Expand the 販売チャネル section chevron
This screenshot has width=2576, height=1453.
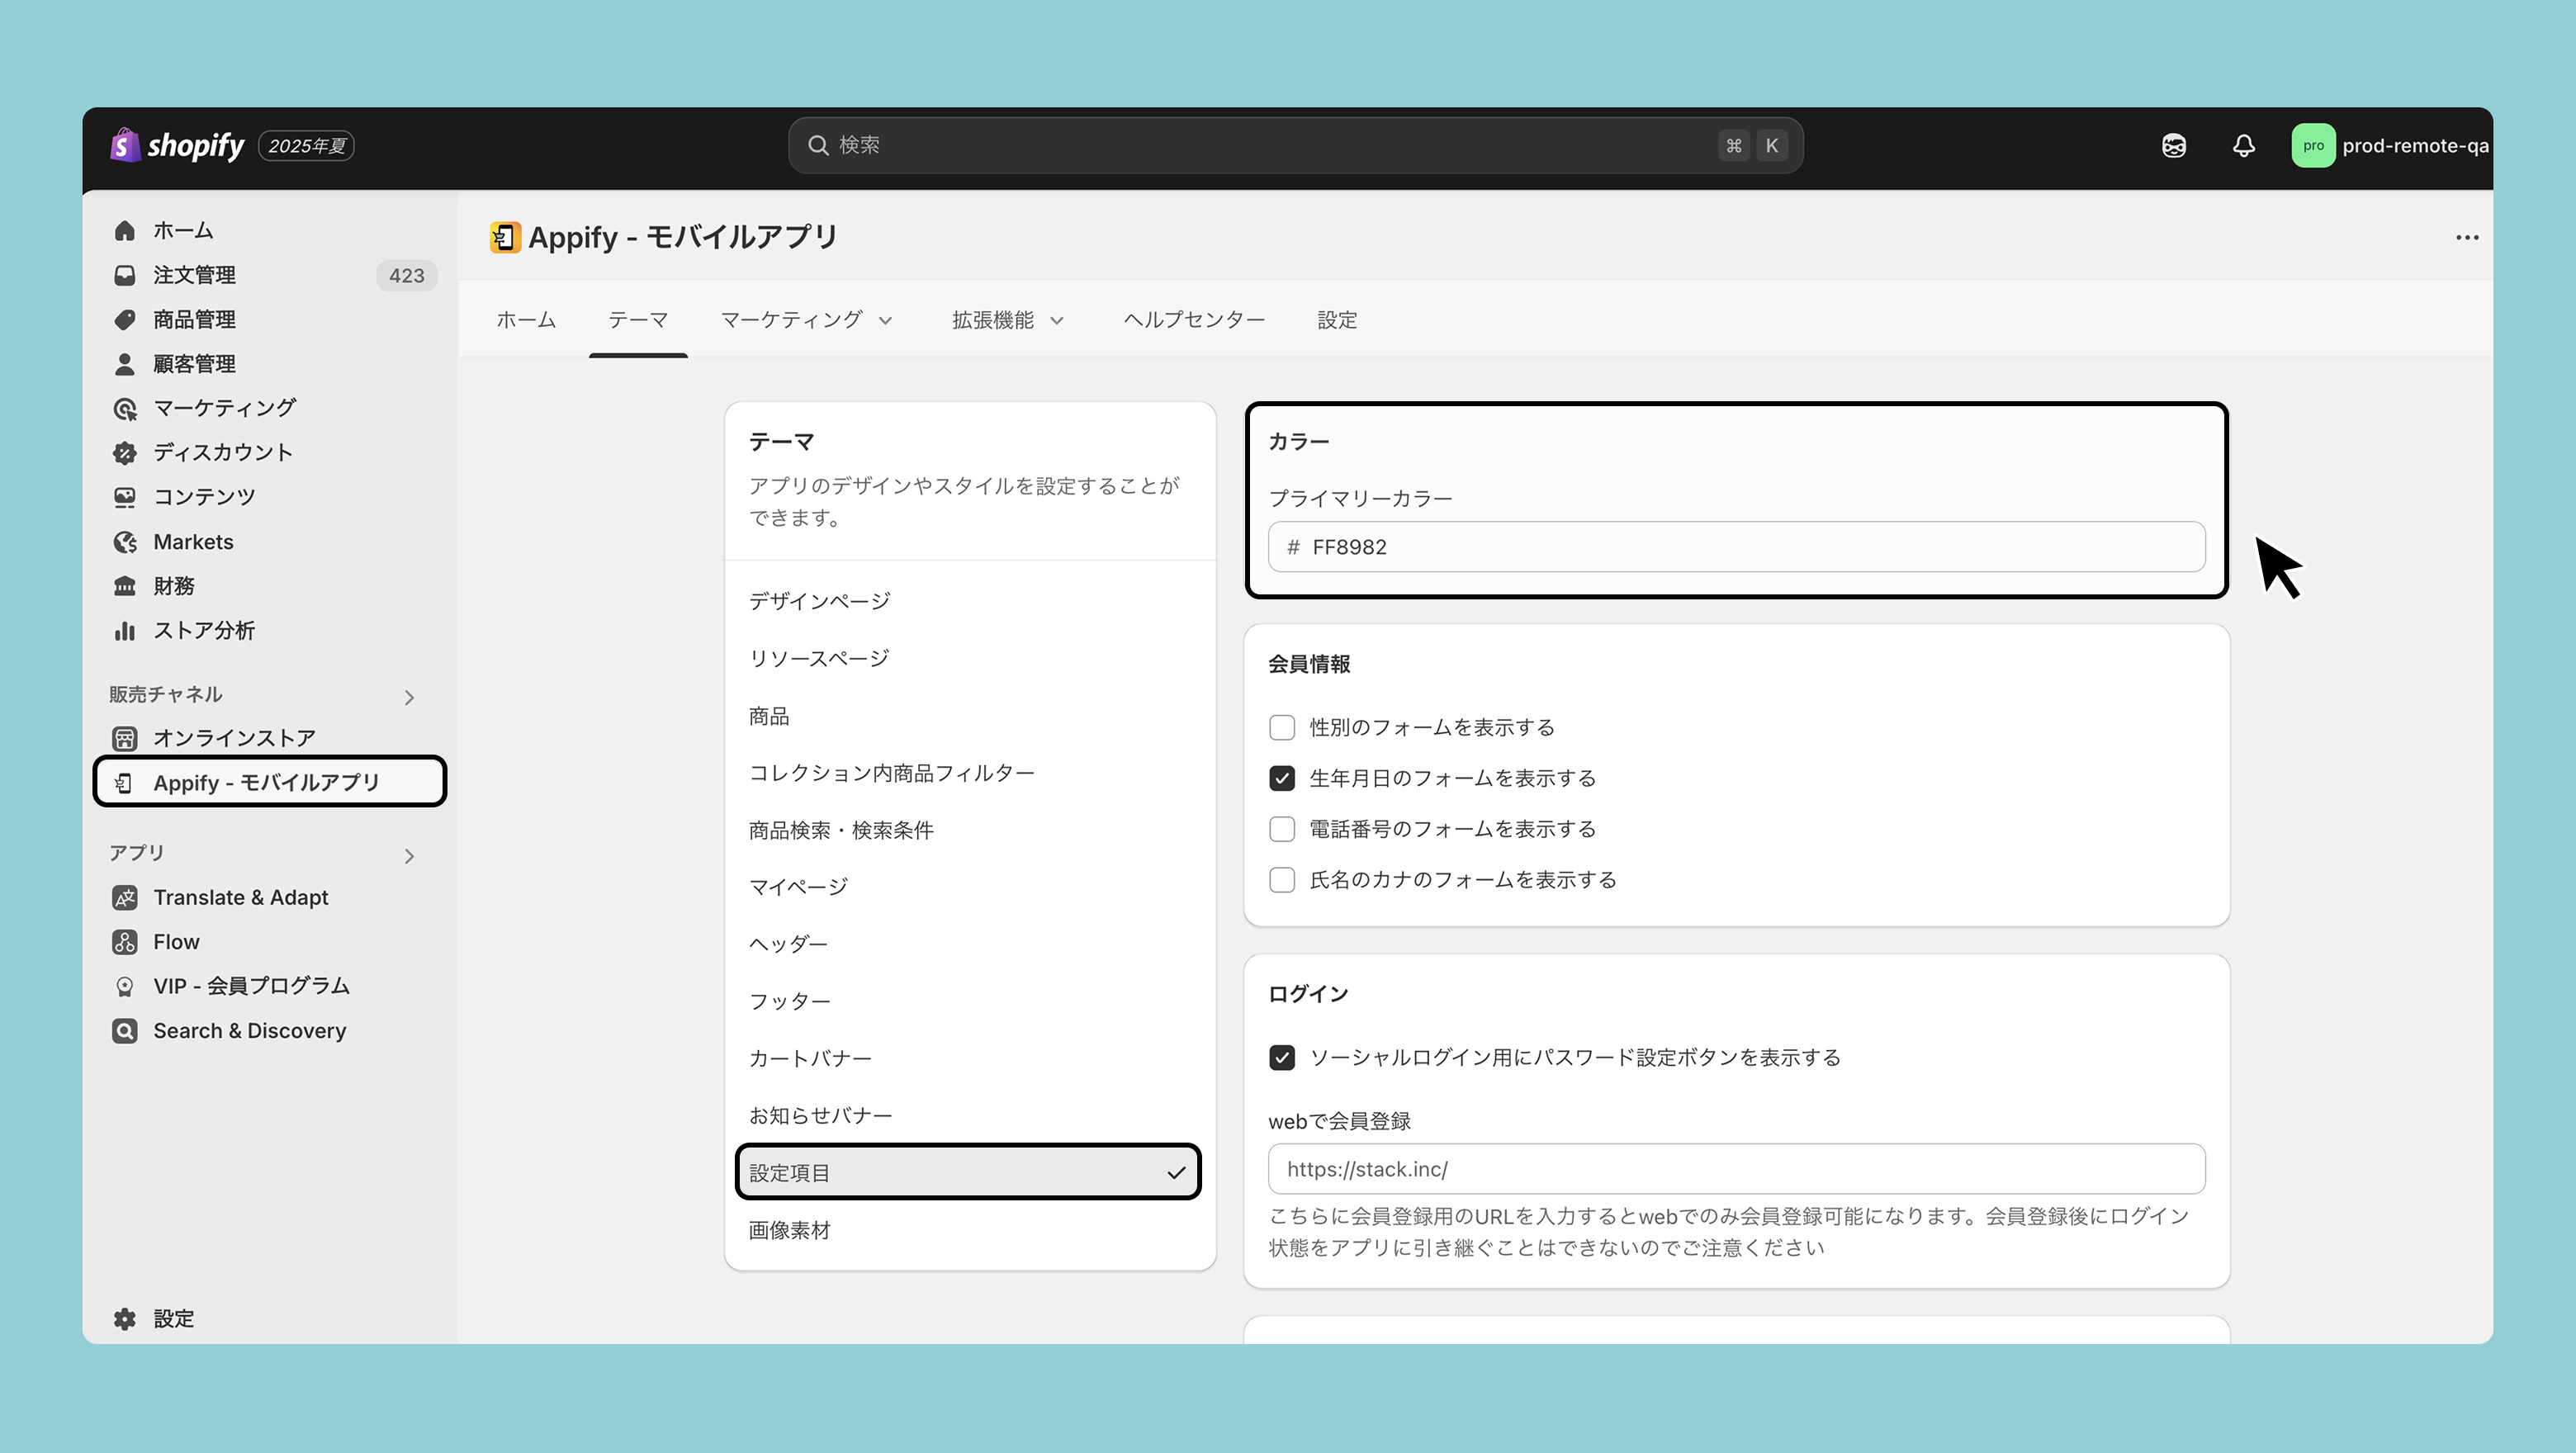pos(409,697)
